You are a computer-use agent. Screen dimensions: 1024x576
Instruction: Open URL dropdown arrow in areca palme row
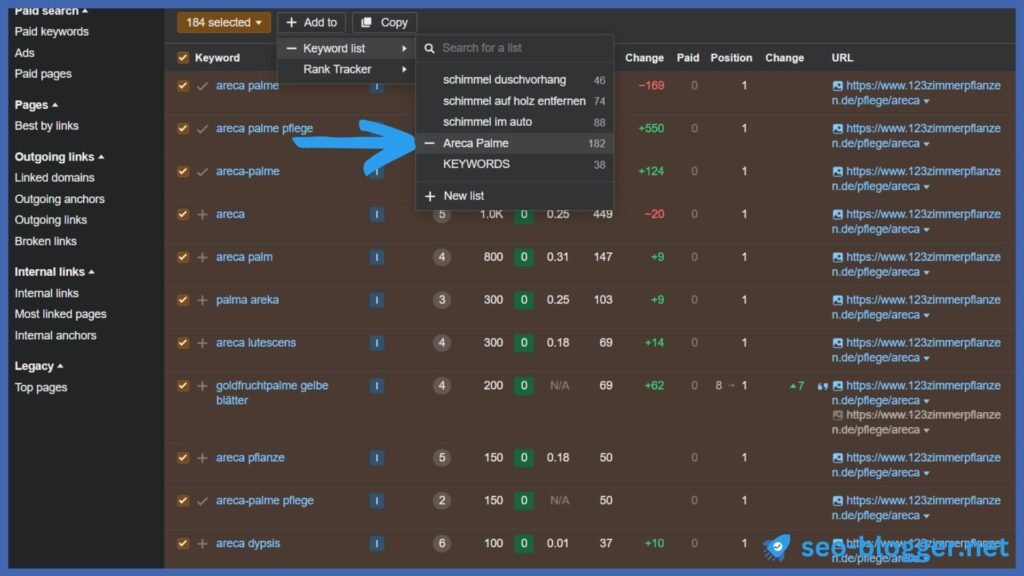(x=926, y=101)
